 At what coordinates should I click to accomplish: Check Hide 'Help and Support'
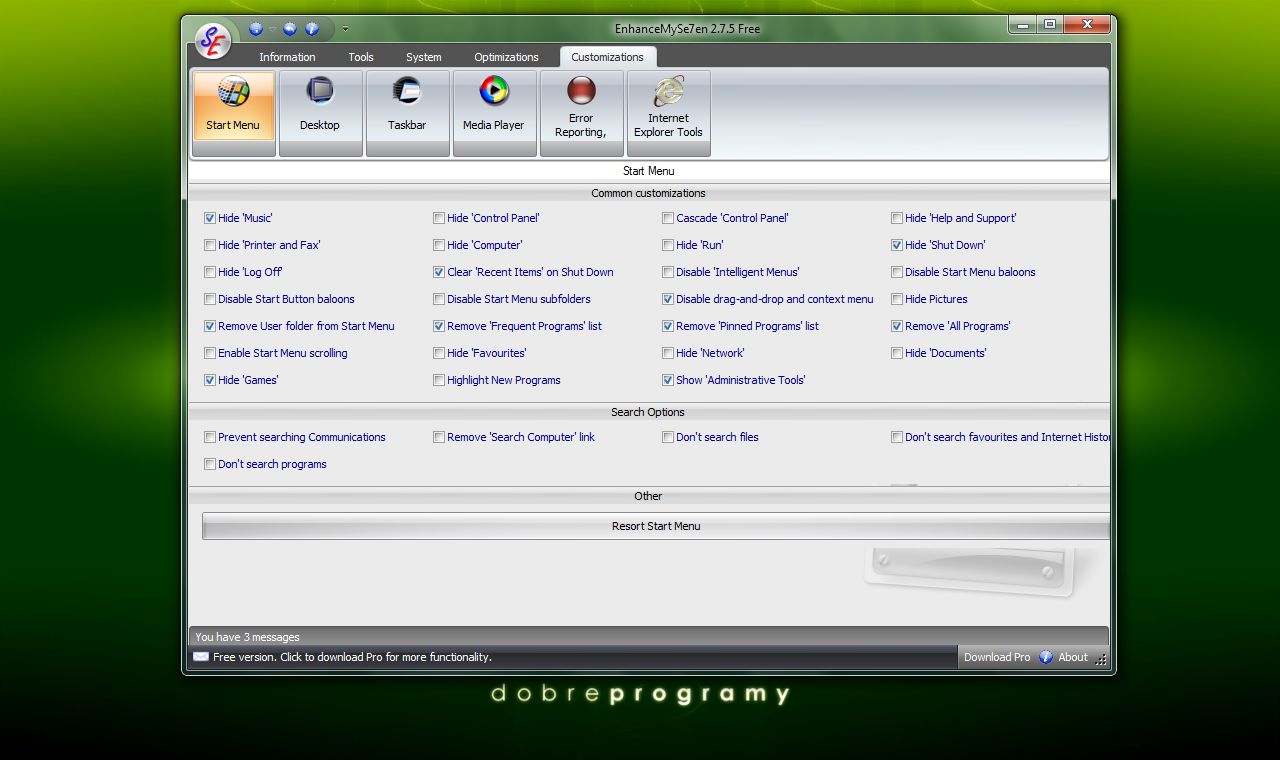pos(897,218)
